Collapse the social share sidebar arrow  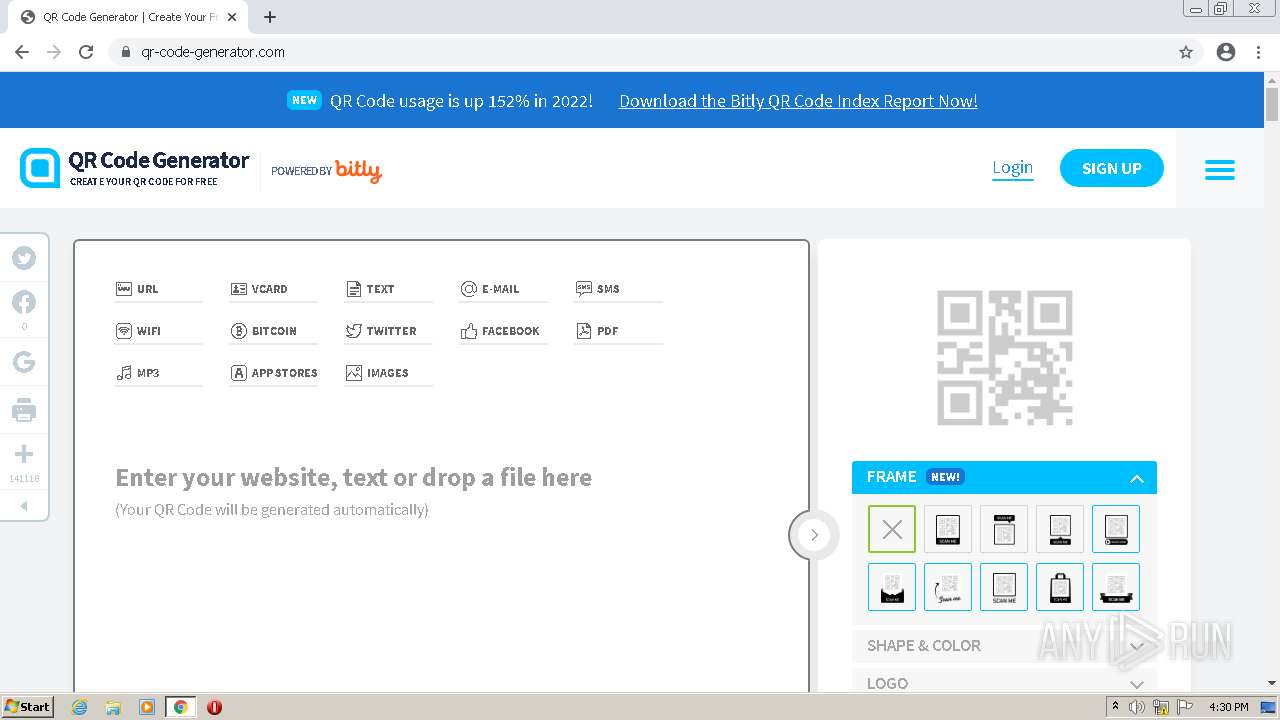coord(24,506)
